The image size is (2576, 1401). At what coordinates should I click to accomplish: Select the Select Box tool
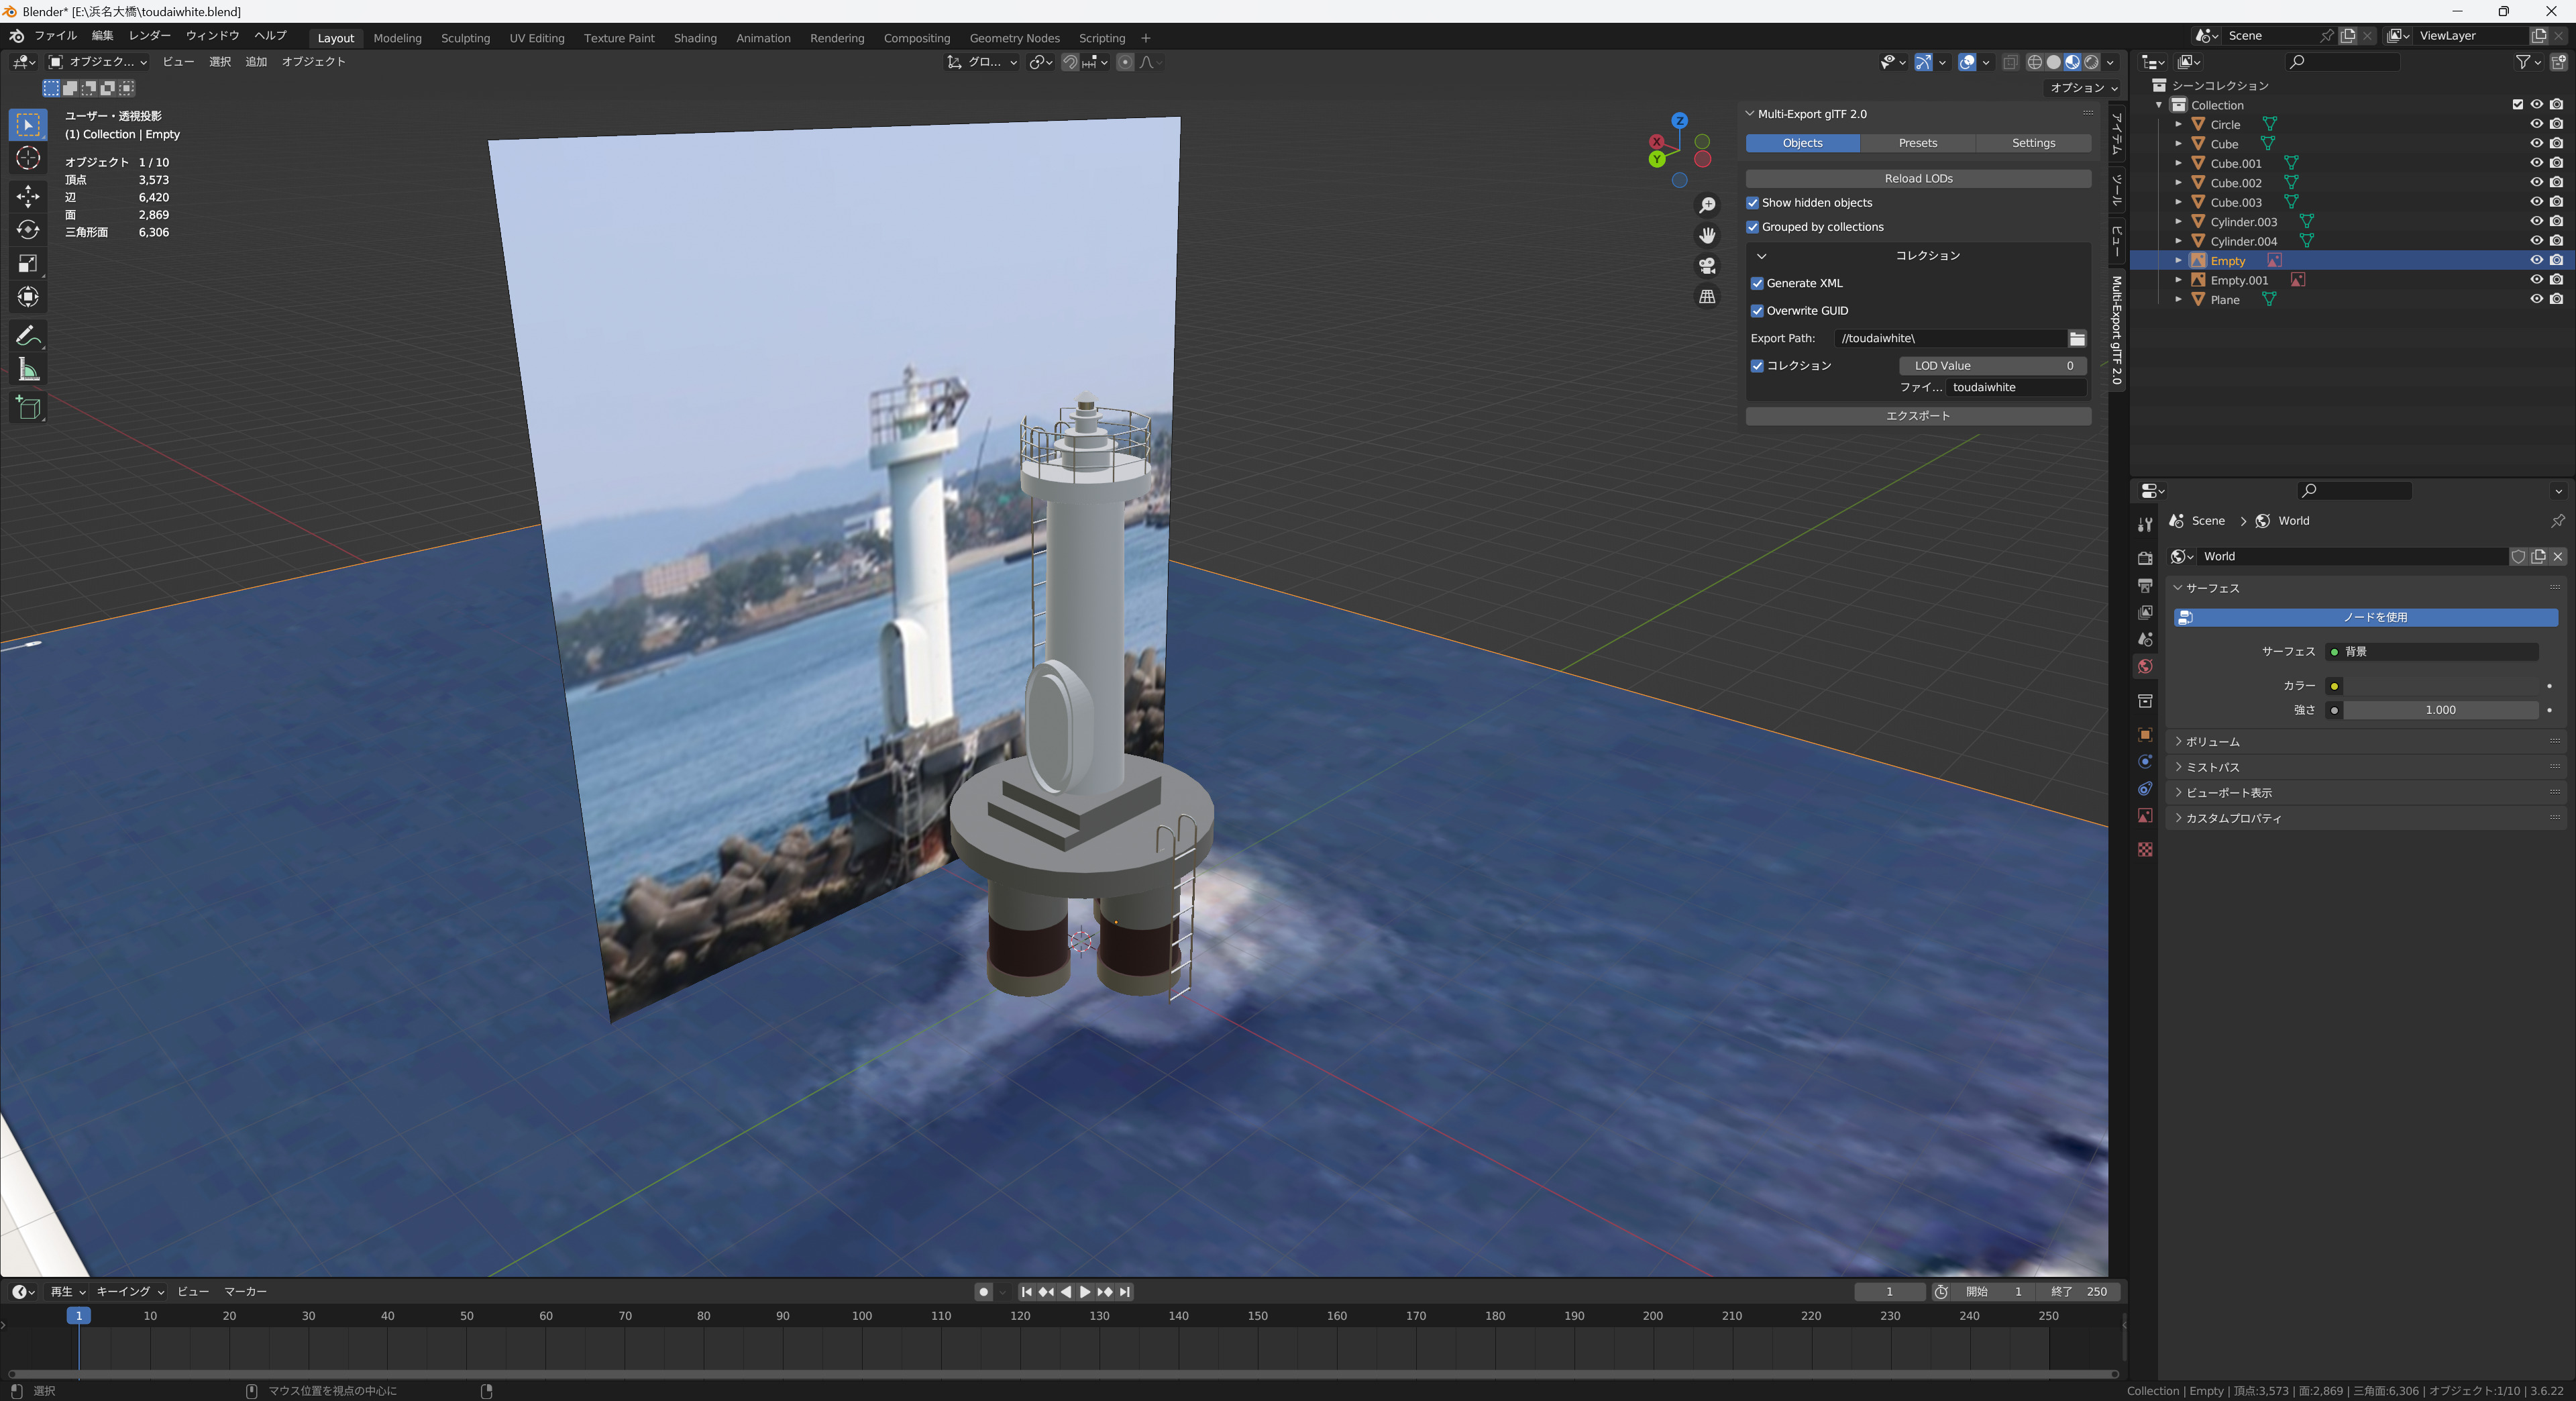(x=28, y=124)
